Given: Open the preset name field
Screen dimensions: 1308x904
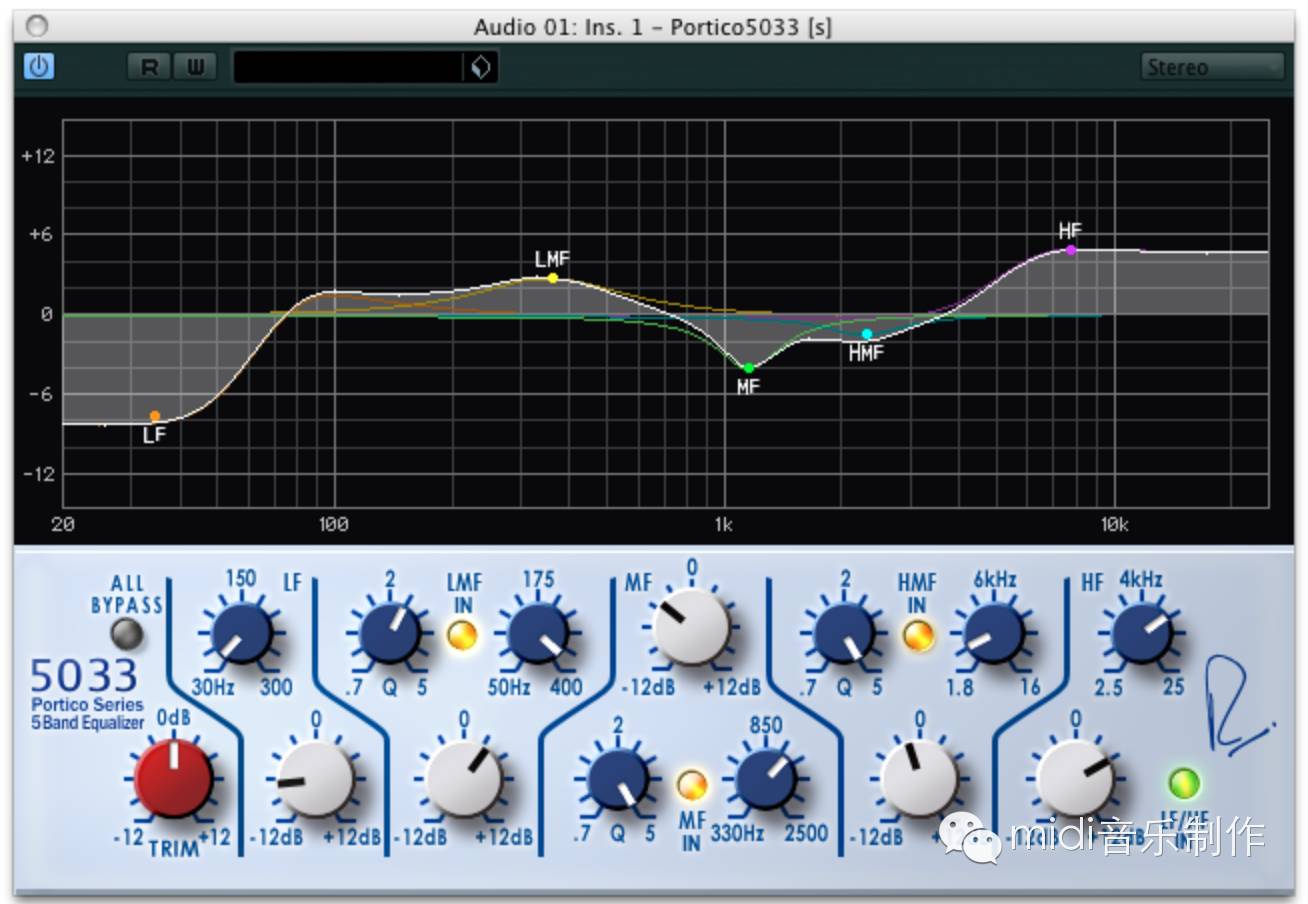Looking at the screenshot, I should coord(349,67).
